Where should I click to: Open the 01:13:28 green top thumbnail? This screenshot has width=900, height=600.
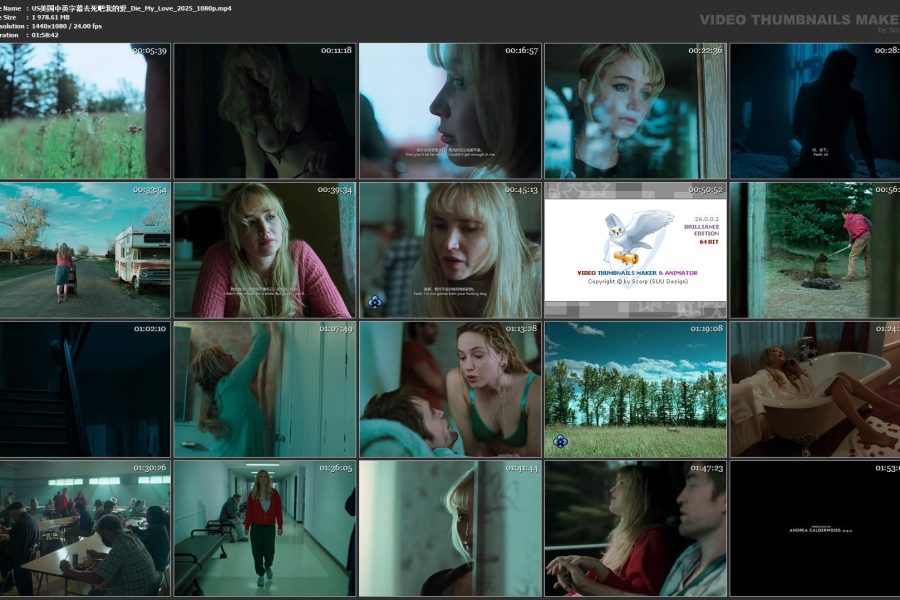point(450,389)
